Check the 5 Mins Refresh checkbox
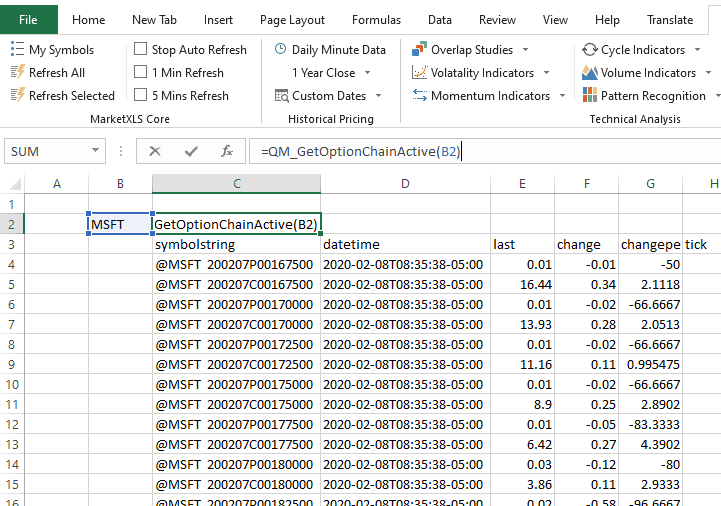721x506 pixels. (141, 96)
